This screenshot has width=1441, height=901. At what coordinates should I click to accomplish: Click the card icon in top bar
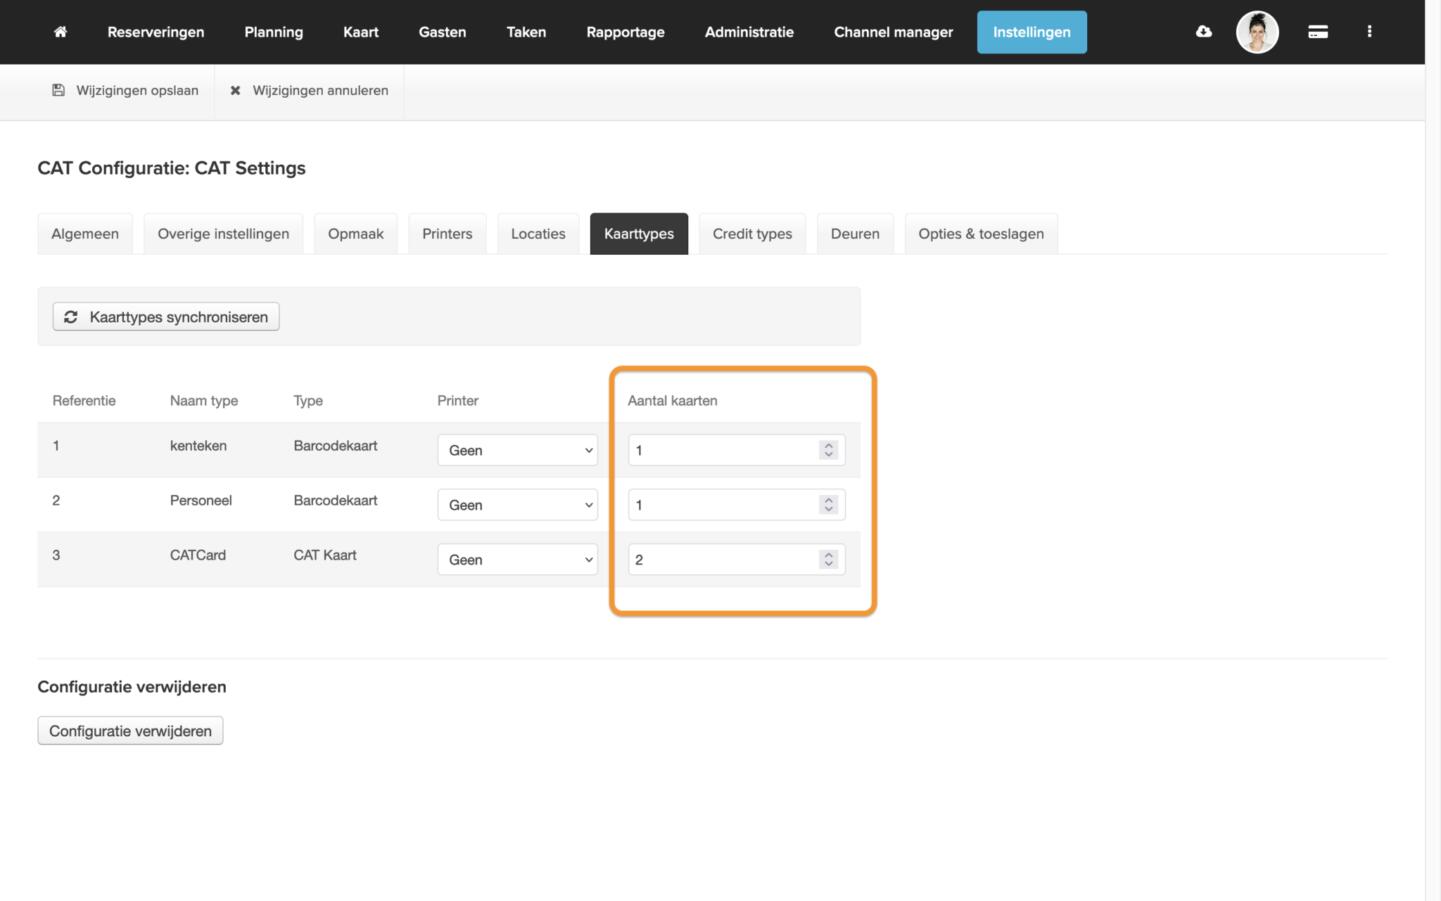1318,32
